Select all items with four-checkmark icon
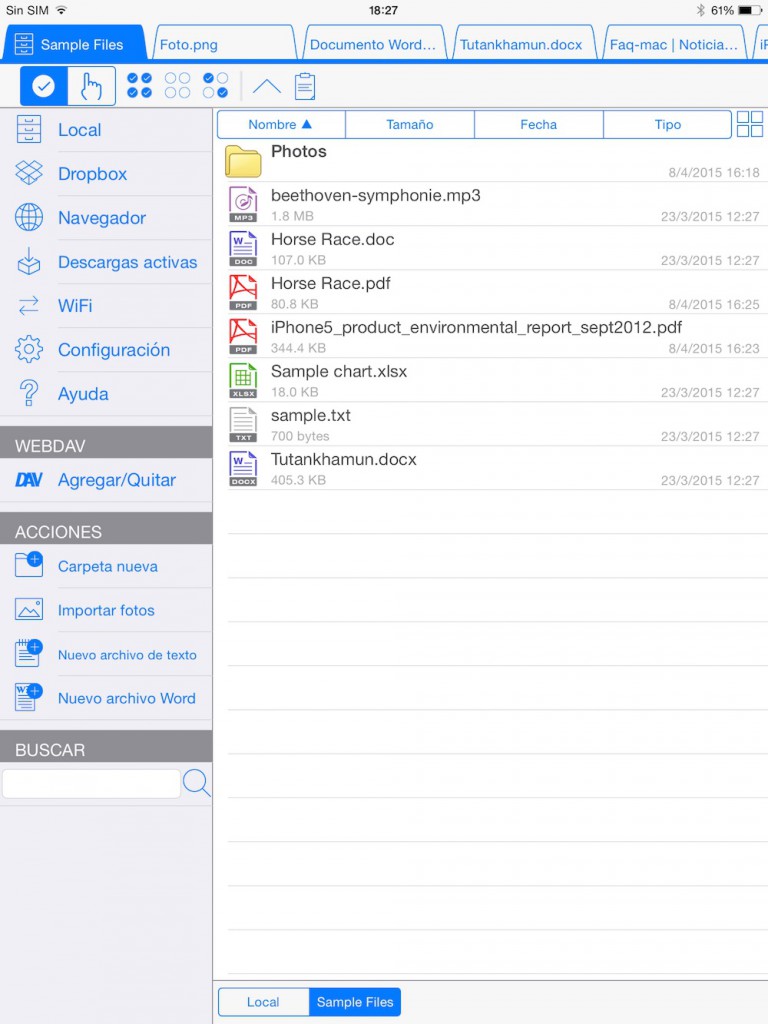 click(x=139, y=86)
